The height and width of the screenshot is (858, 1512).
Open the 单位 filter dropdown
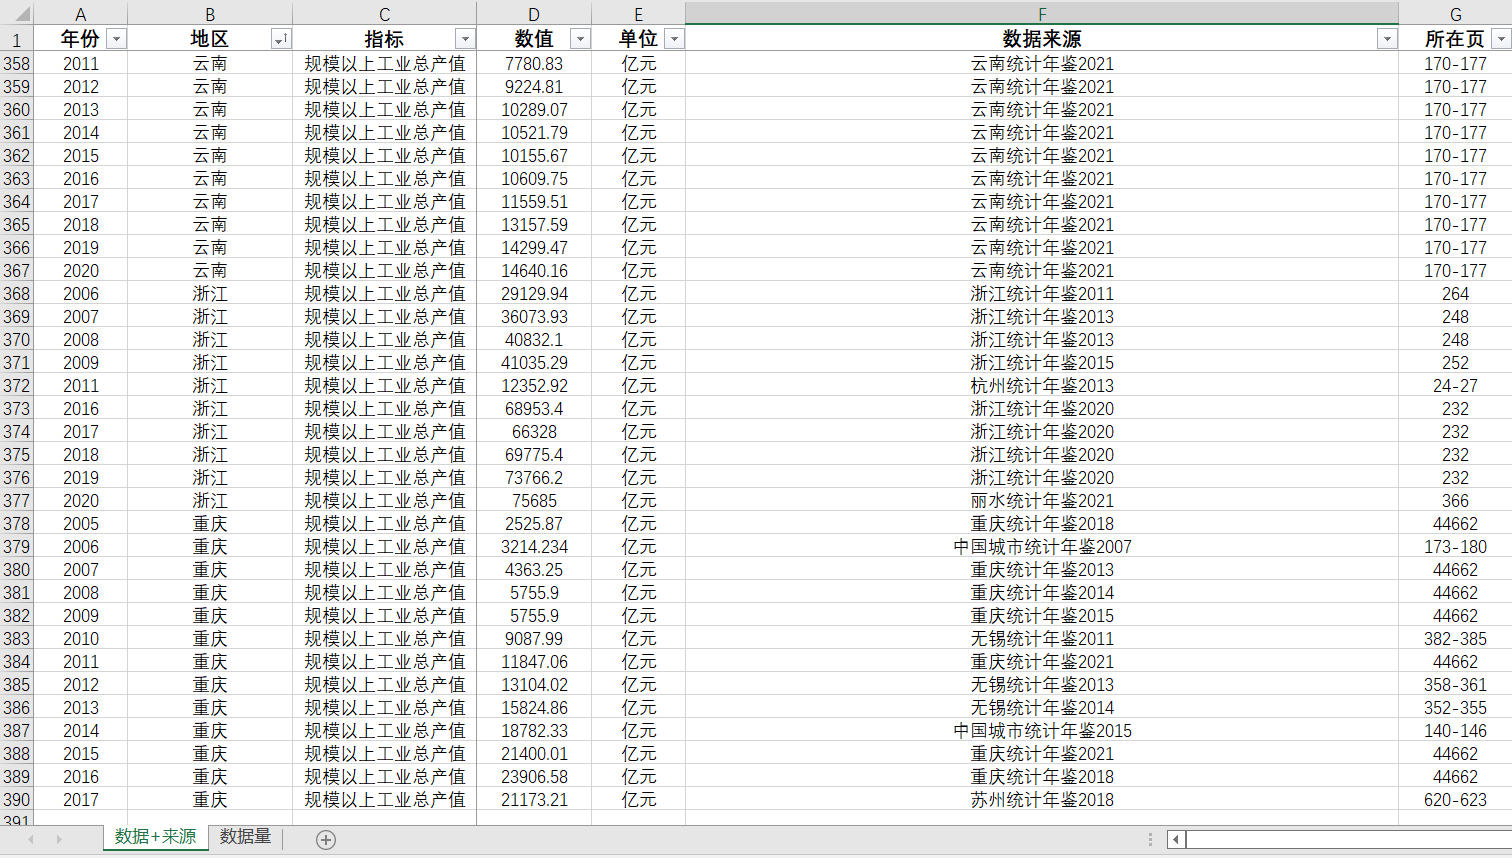pyautogui.click(x=674, y=39)
